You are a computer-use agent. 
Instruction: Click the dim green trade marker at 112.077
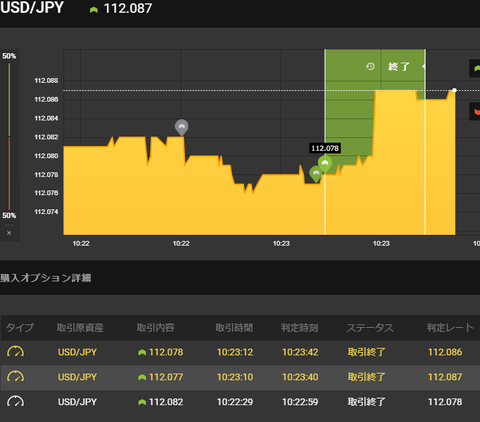click(316, 174)
